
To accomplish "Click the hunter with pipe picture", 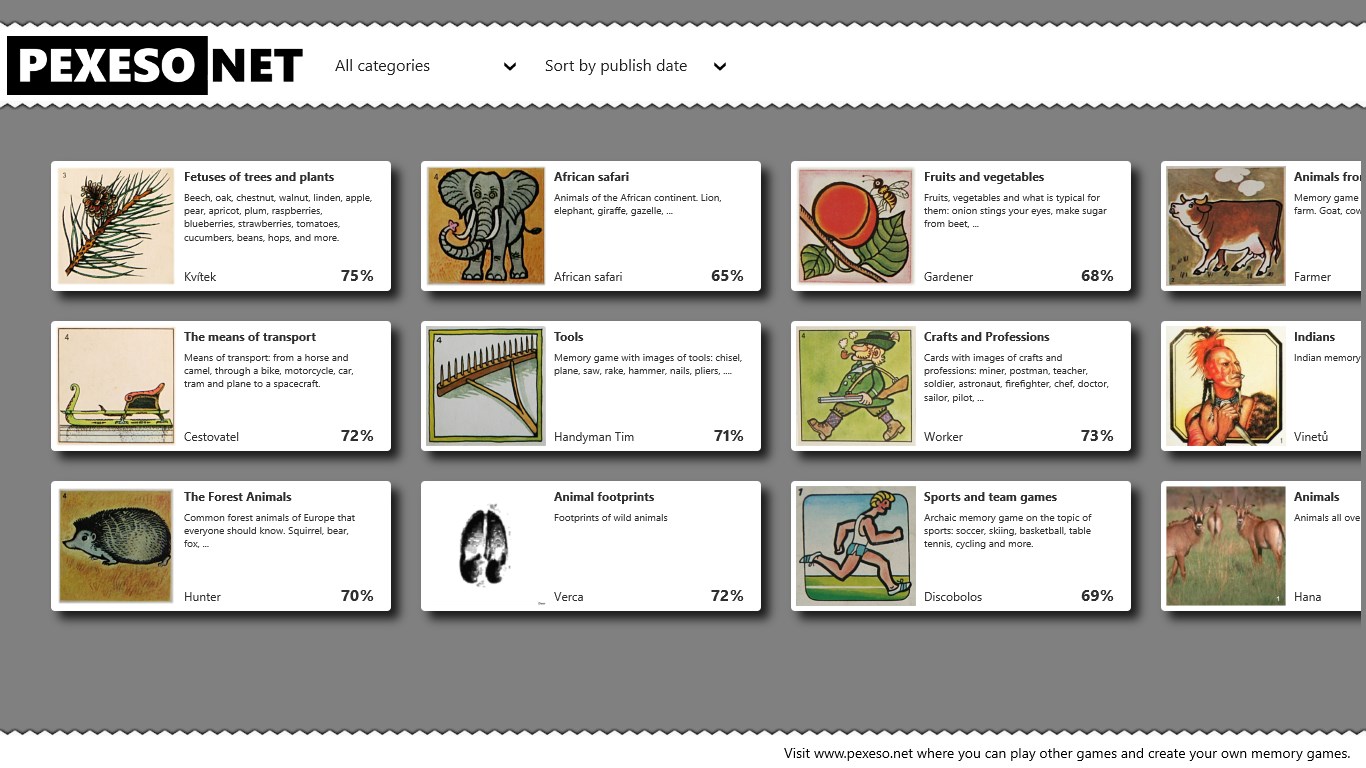I will (x=856, y=386).
